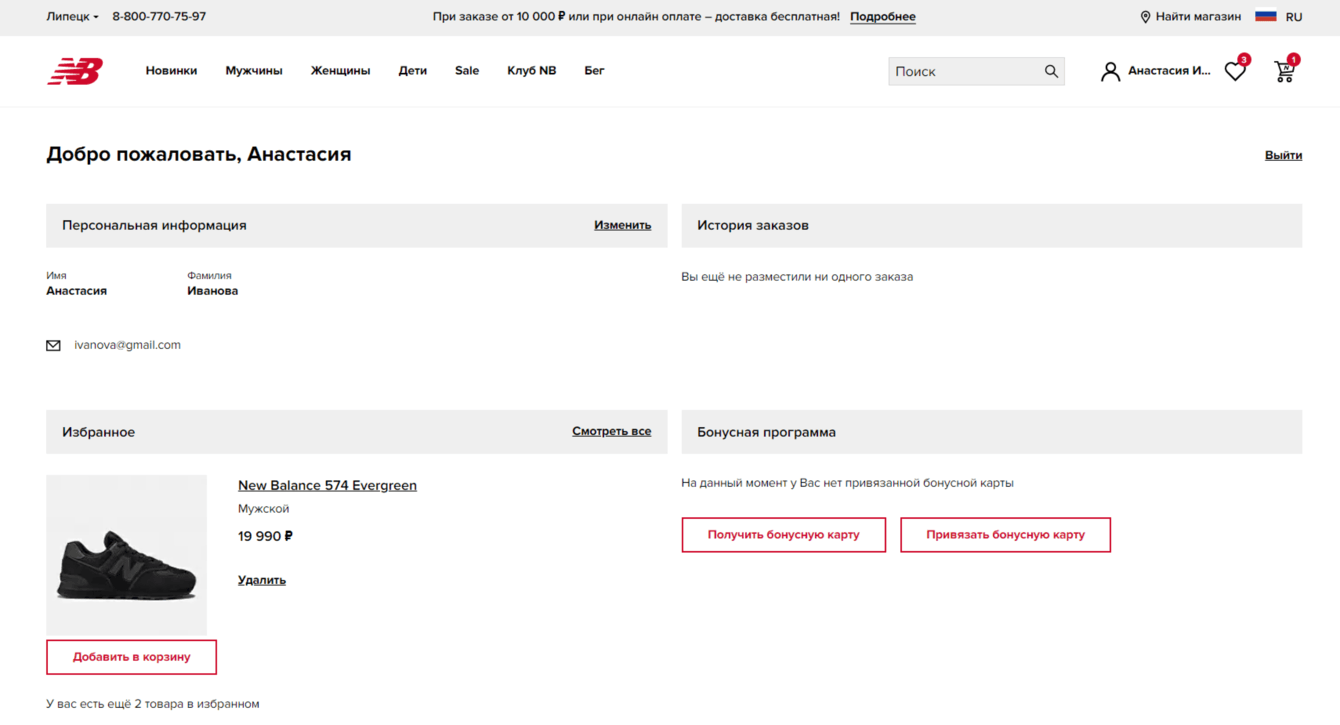
Task: Click the Выйти logout link
Action: pyautogui.click(x=1283, y=155)
